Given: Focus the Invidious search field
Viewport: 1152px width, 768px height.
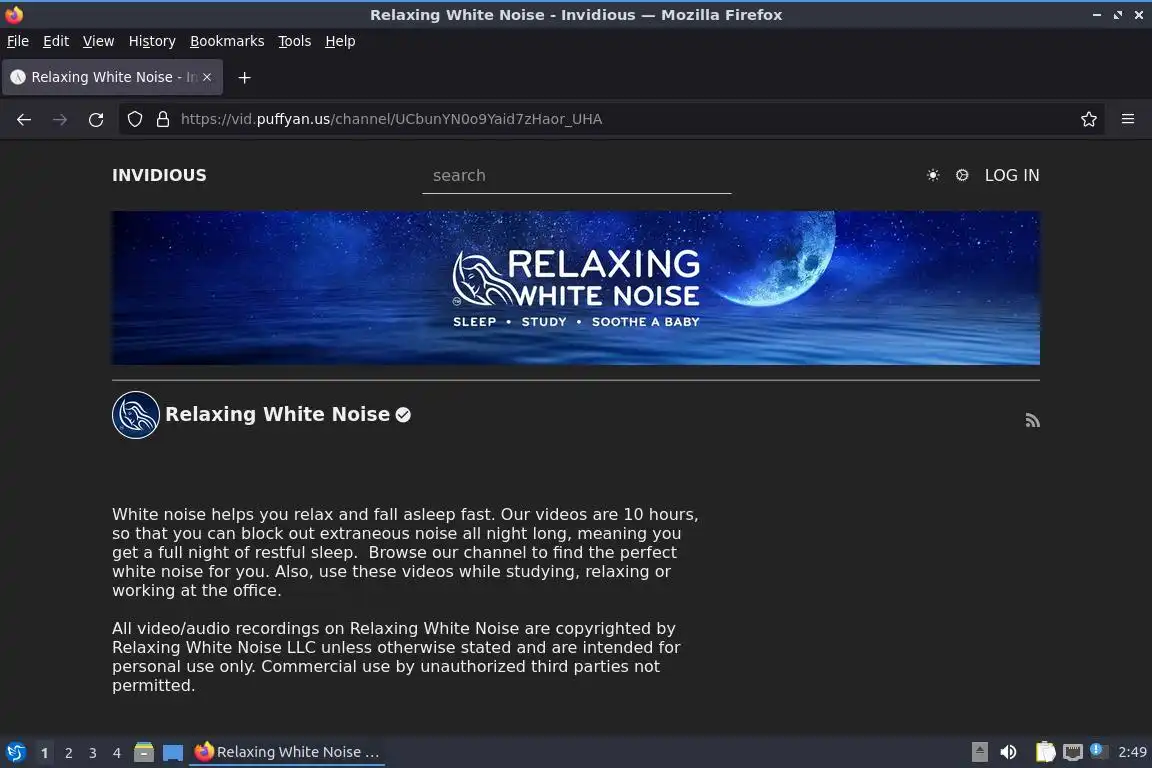Looking at the screenshot, I should click(577, 176).
